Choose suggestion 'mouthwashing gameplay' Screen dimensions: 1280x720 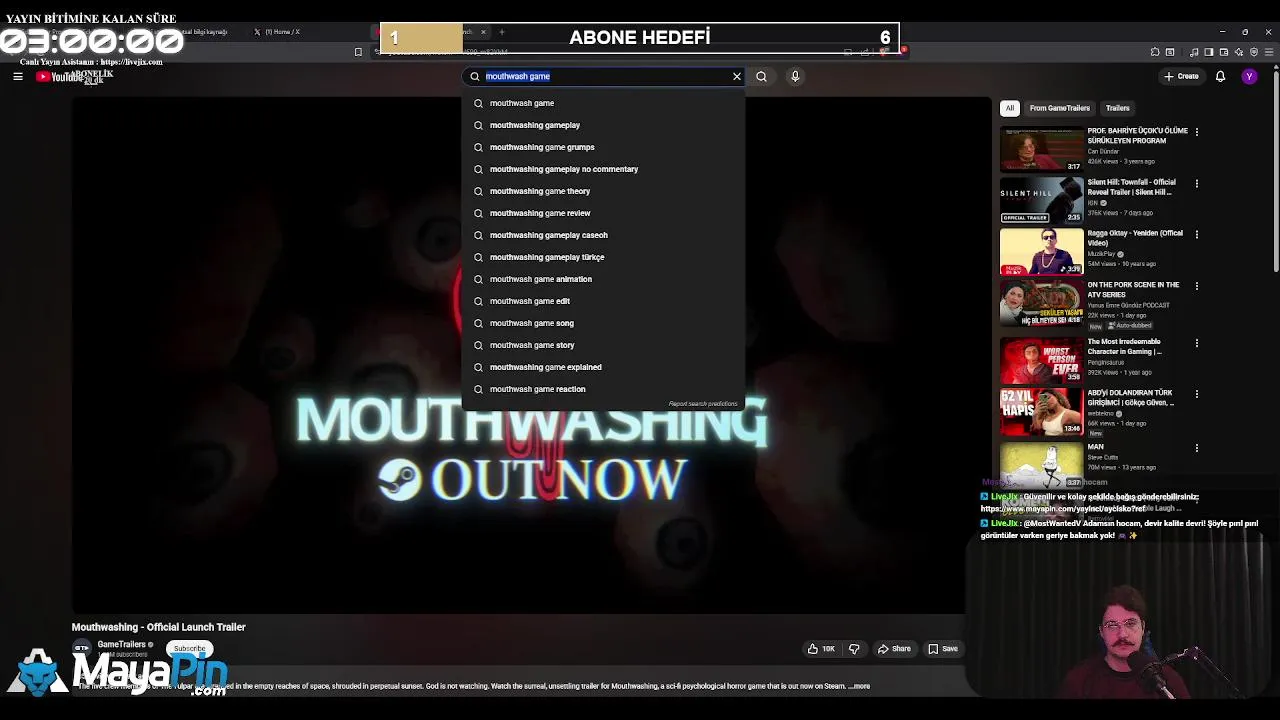tap(603, 125)
